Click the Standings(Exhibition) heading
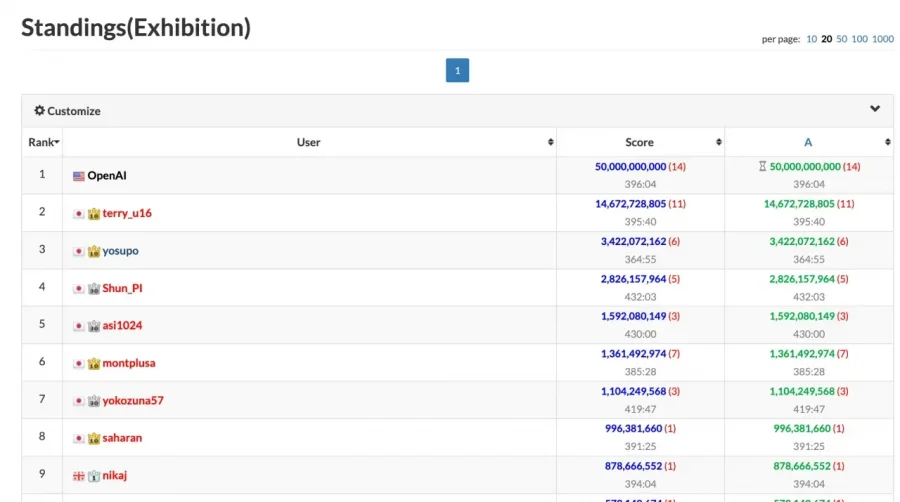 pyautogui.click(x=136, y=28)
